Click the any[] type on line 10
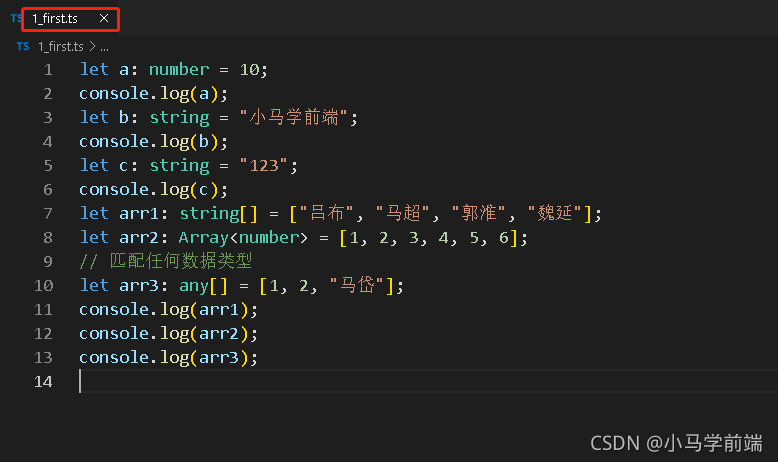This screenshot has width=778, height=462. click(203, 286)
